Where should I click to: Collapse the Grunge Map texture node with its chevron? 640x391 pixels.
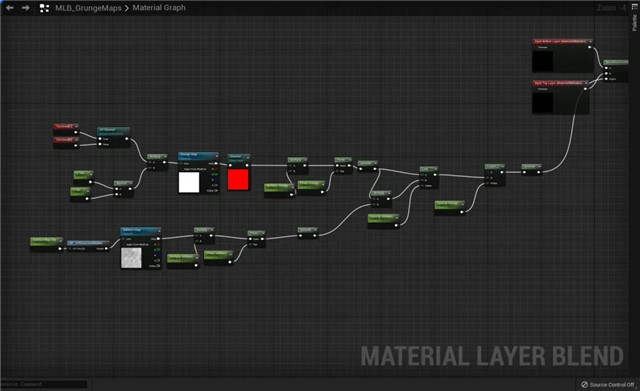(x=216, y=156)
